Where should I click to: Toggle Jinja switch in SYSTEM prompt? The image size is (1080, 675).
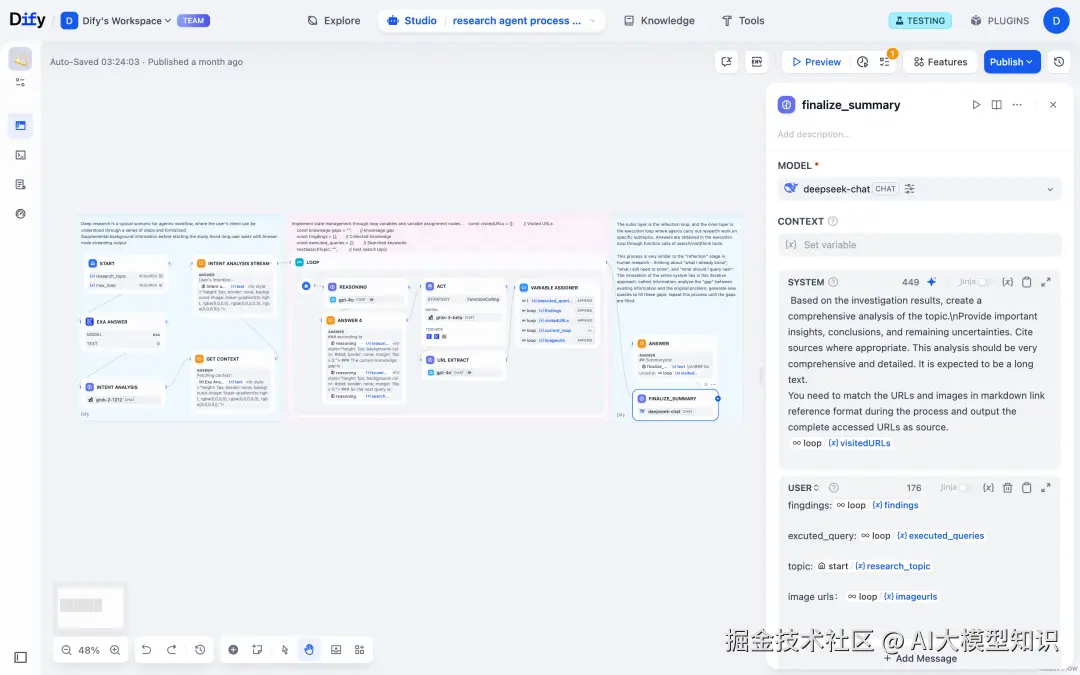(984, 282)
